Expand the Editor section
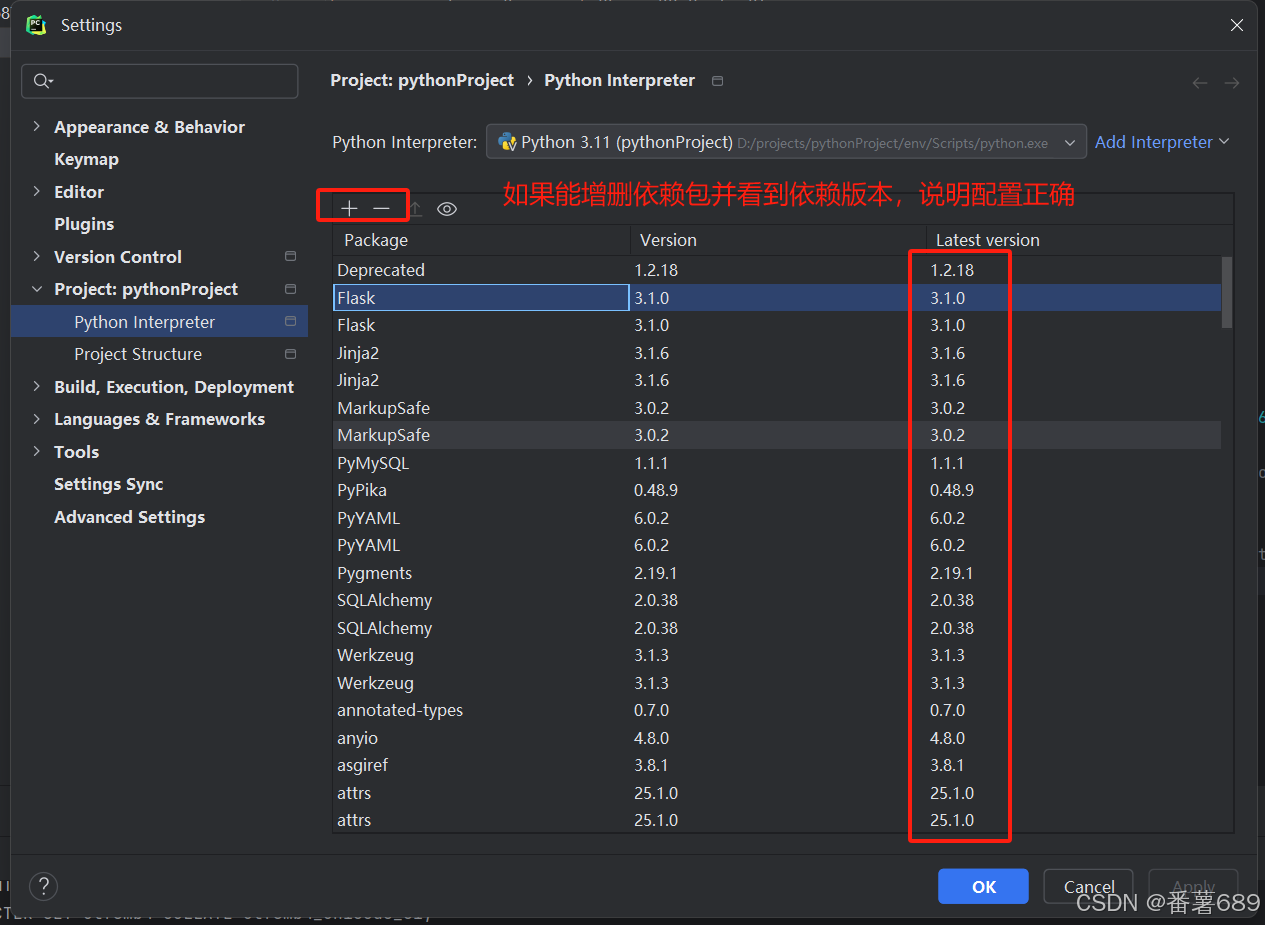This screenshot has height=925, width=1265. coord(37,192)
